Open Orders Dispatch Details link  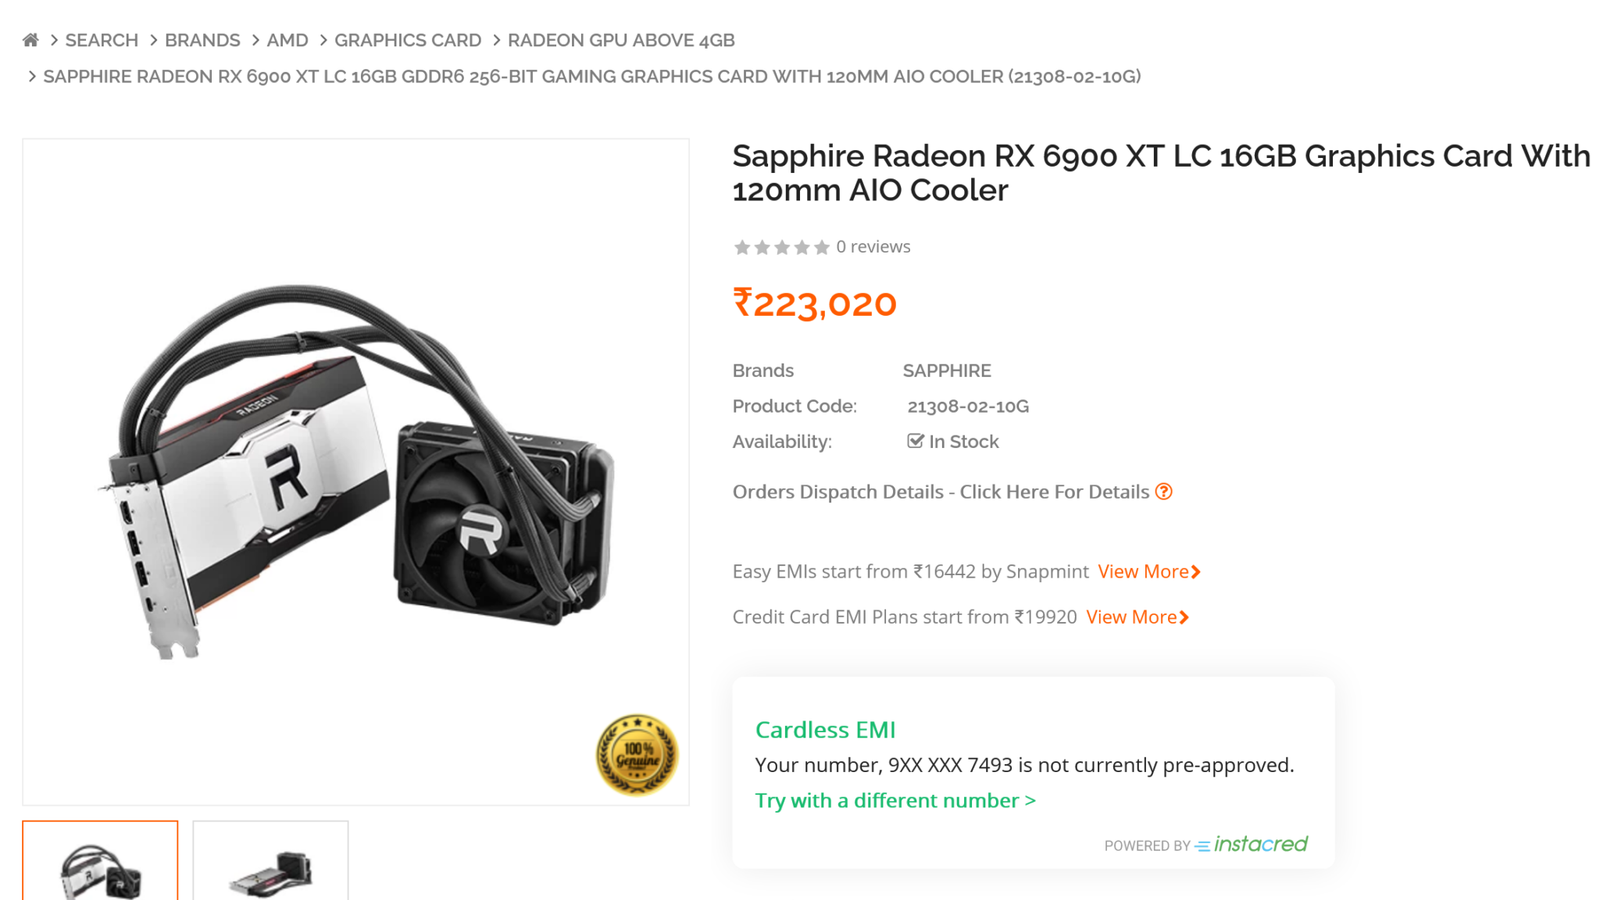[940, 492]
